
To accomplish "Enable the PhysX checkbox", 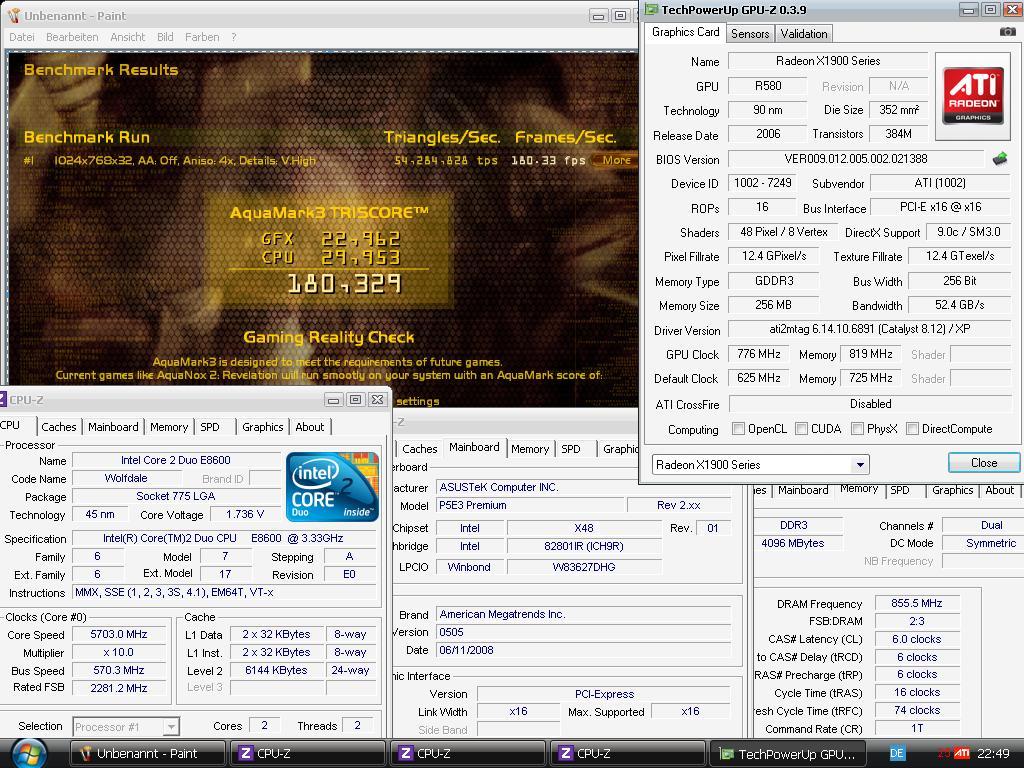I will point(857,428).
